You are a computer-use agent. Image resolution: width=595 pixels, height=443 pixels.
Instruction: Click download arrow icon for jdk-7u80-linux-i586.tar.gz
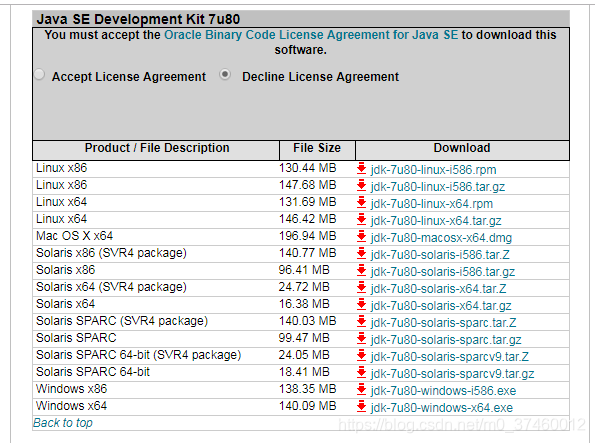361,186
